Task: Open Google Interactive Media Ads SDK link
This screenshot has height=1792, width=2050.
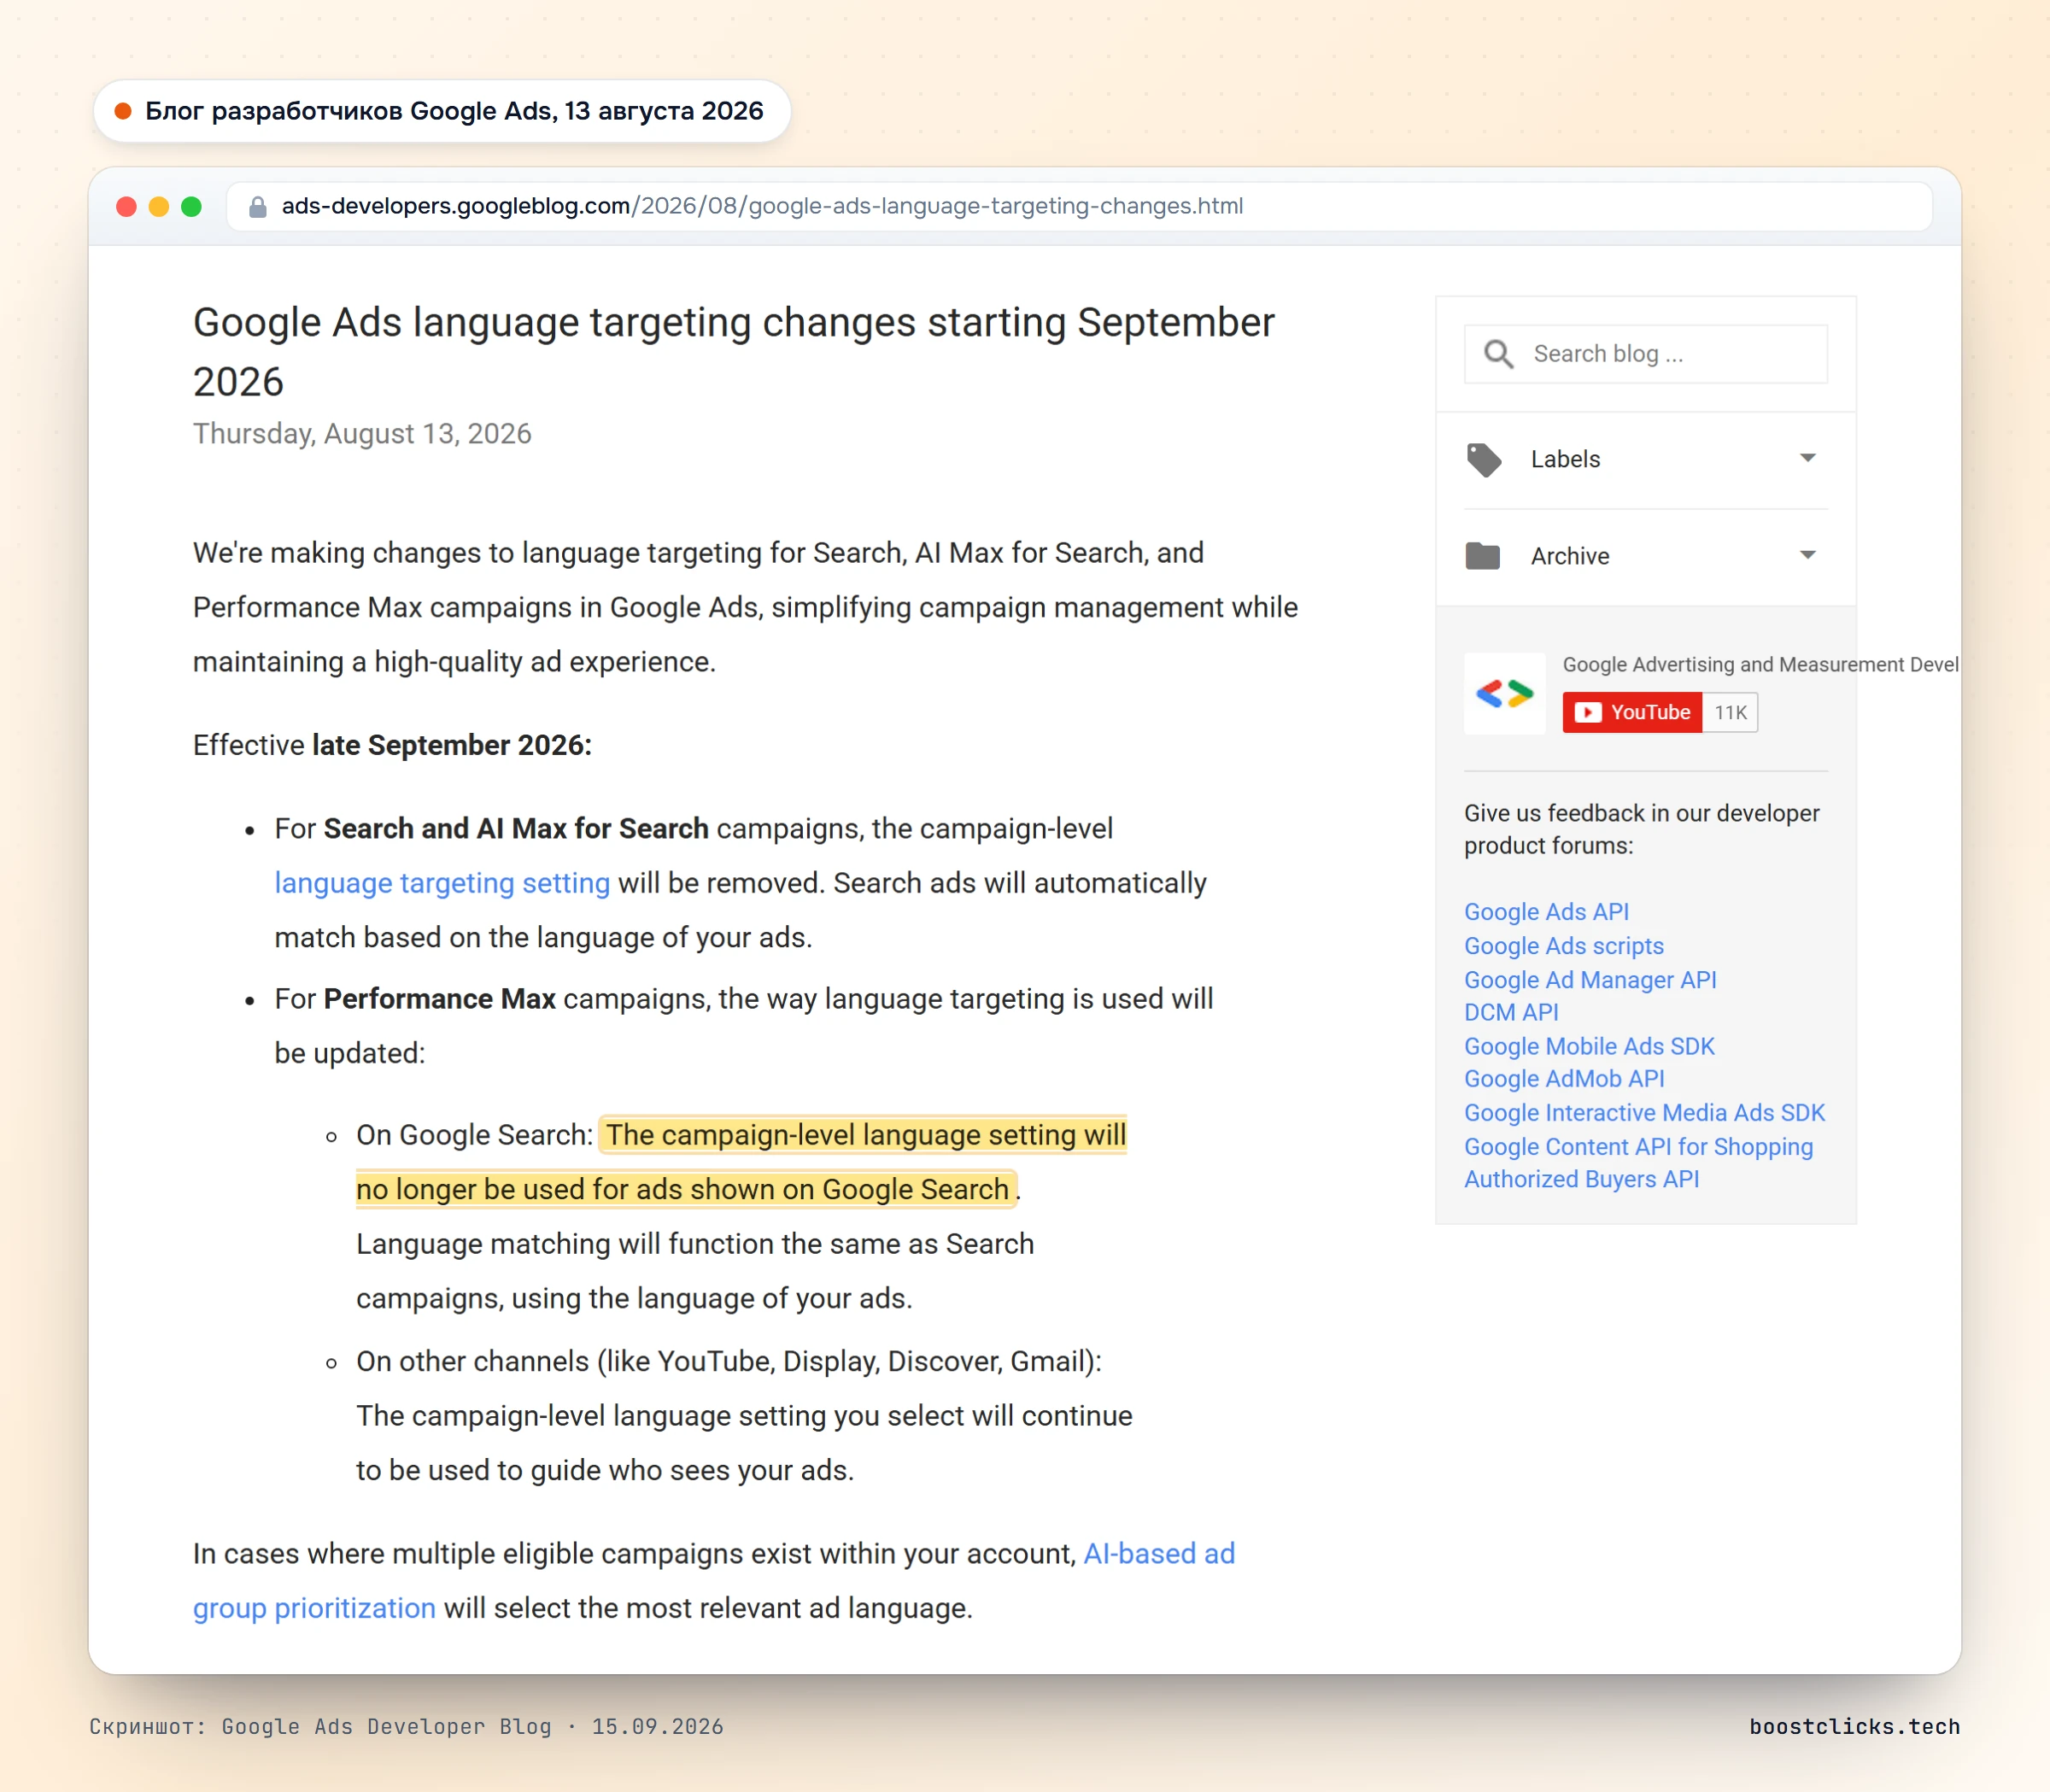Action: (1644, 1113)
